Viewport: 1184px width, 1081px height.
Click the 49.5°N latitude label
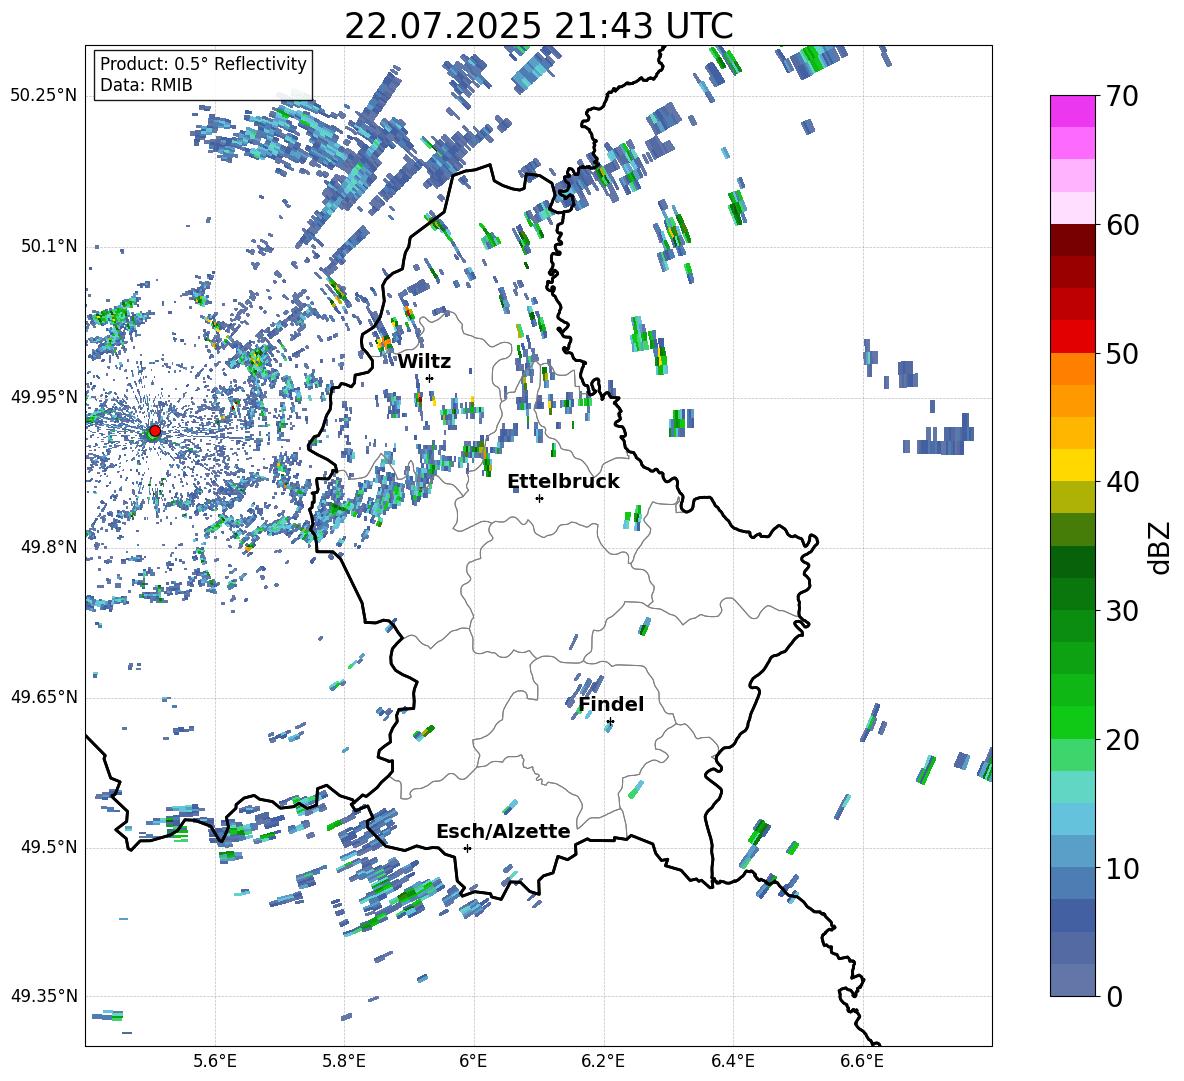48,847
